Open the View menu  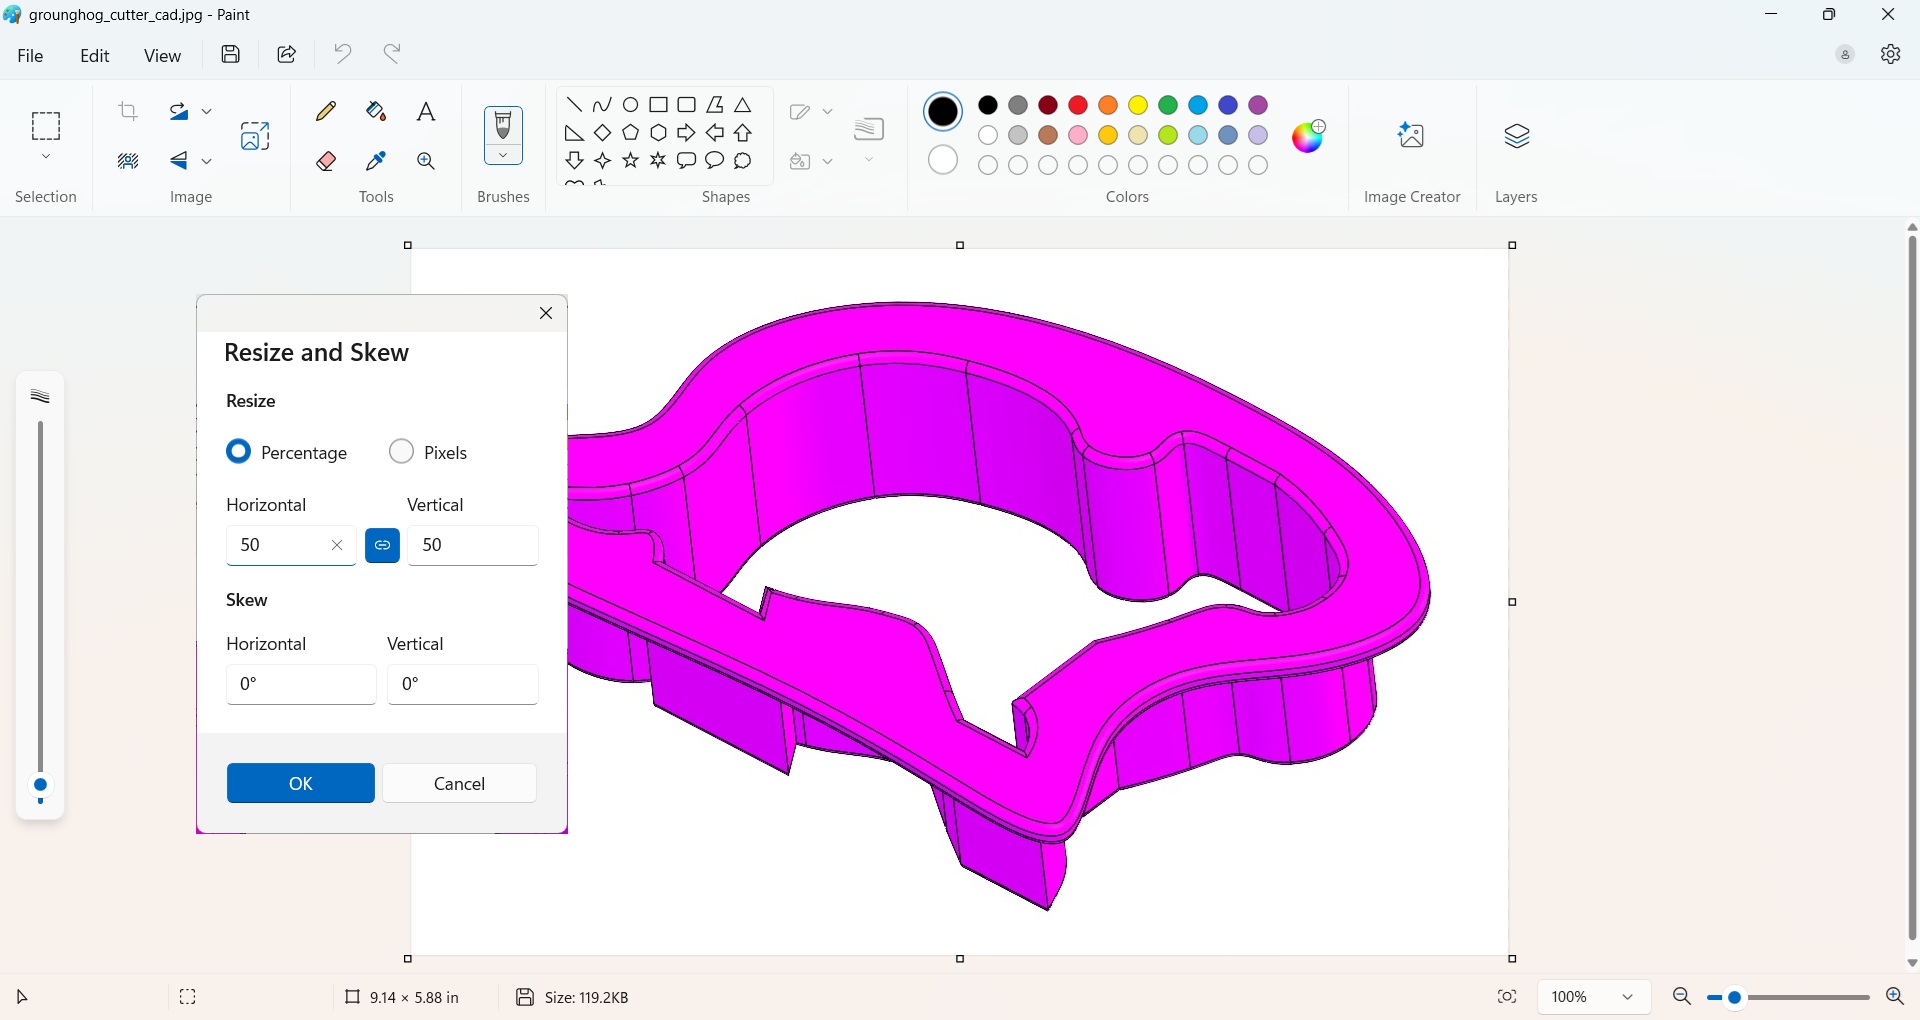(162, 56)
